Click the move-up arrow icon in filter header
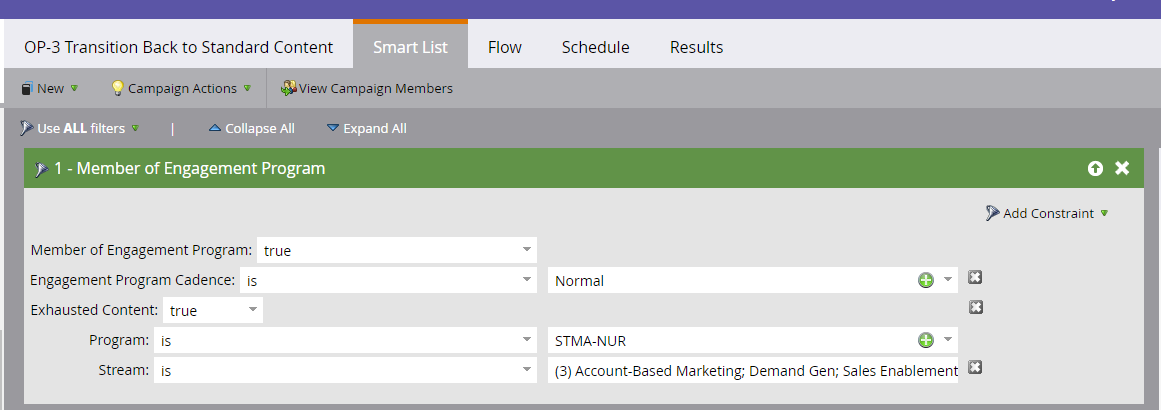Viewport: 1161px width, 410px height. [1095, 169]
